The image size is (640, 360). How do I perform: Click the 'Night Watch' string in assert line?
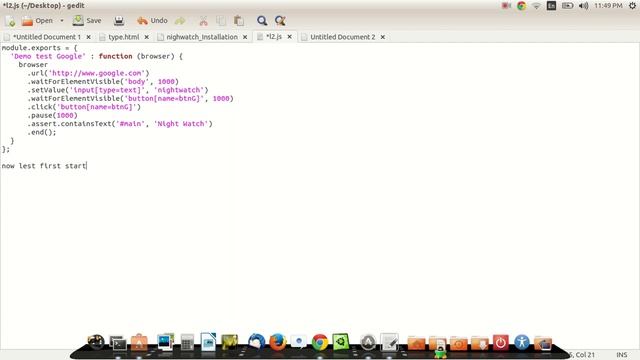(x=181, y=124)
